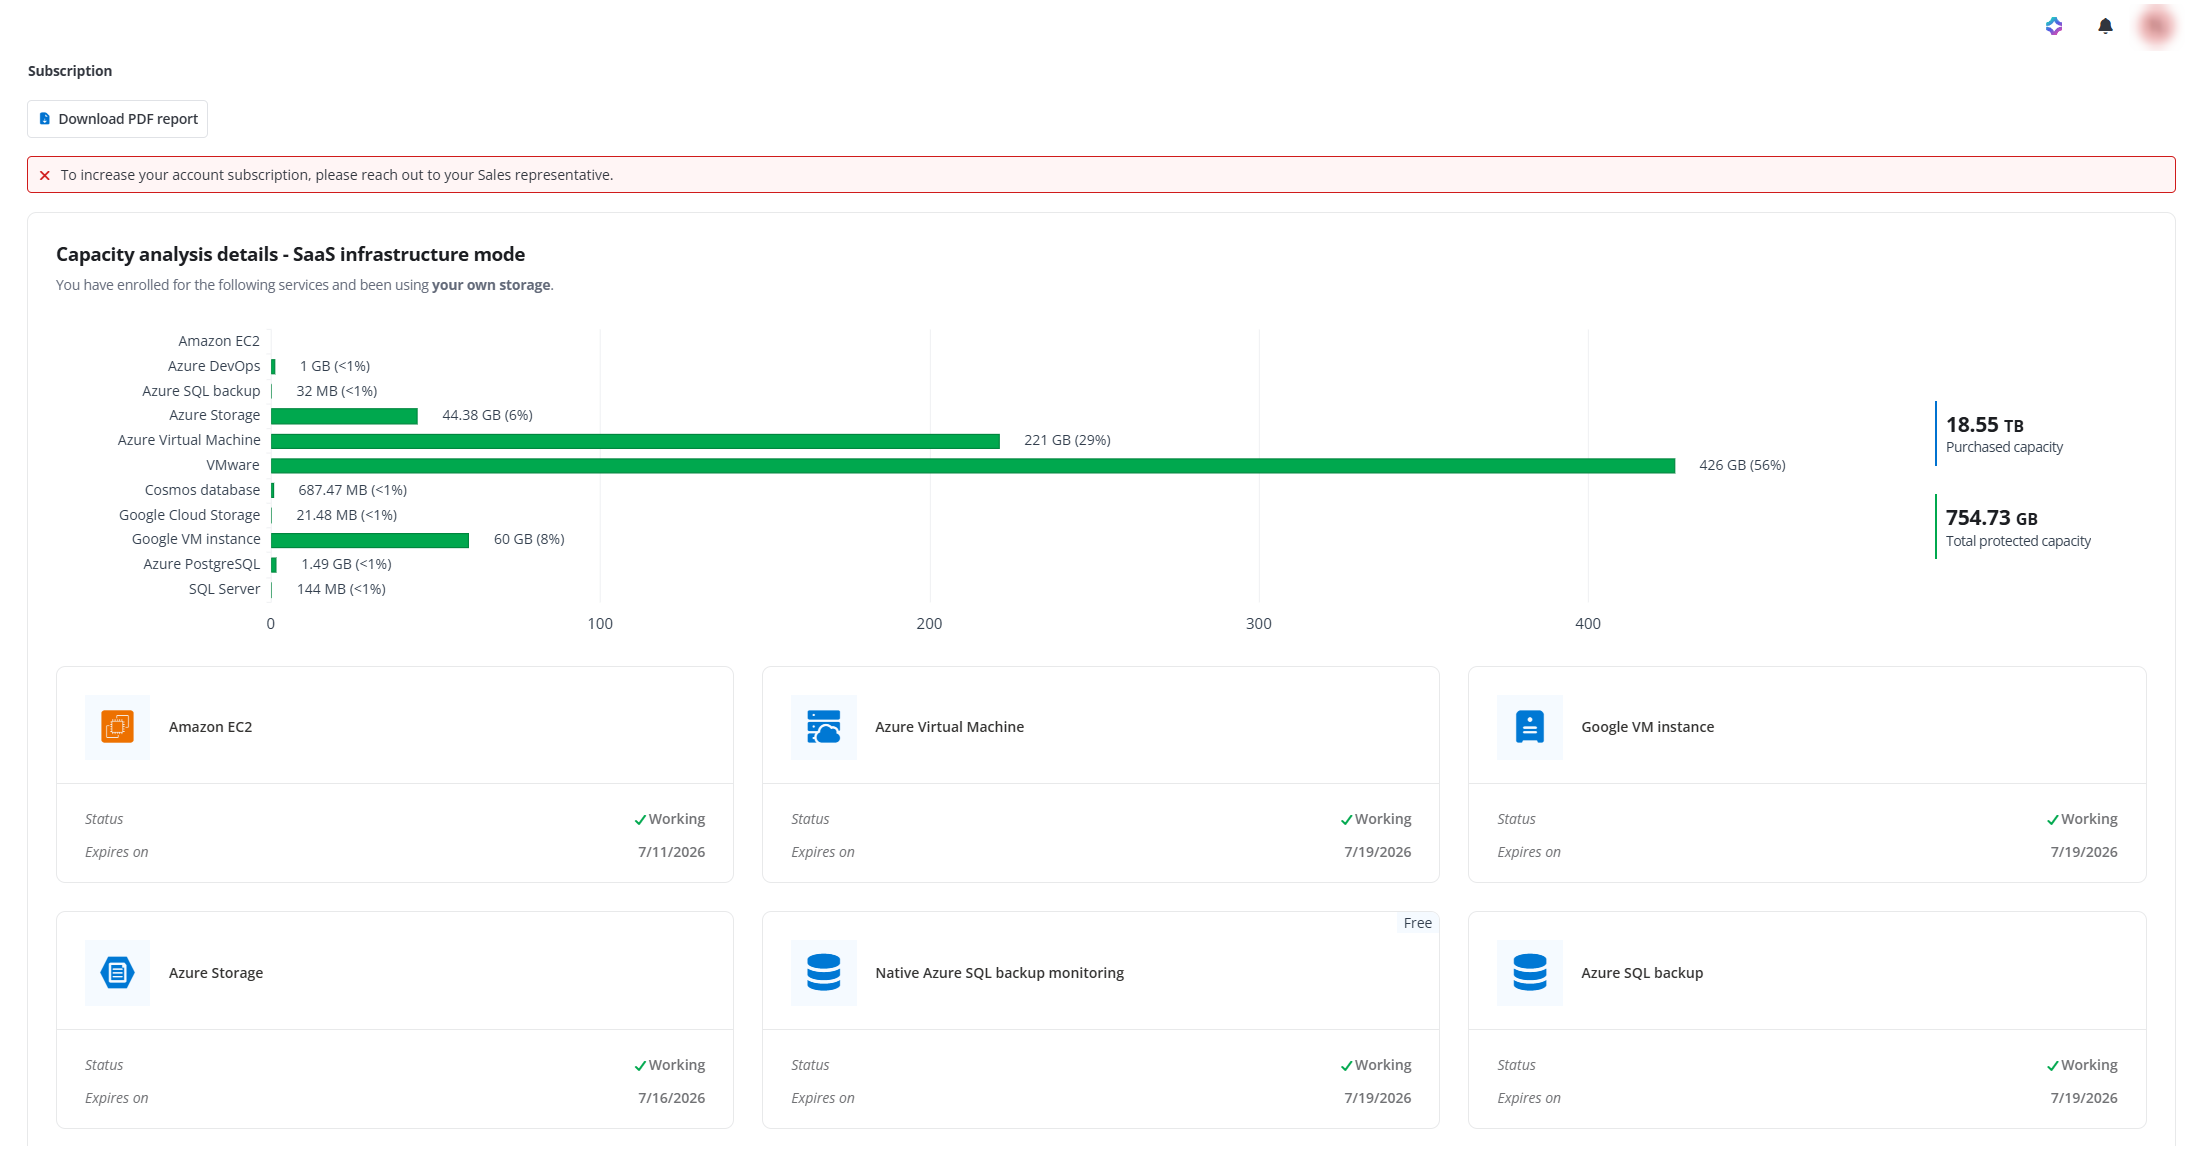This screenshot has width=2193, height=1170.
Task: Click the 1.49 GB Azure PostgreSQL value
Action: [346, 564]
